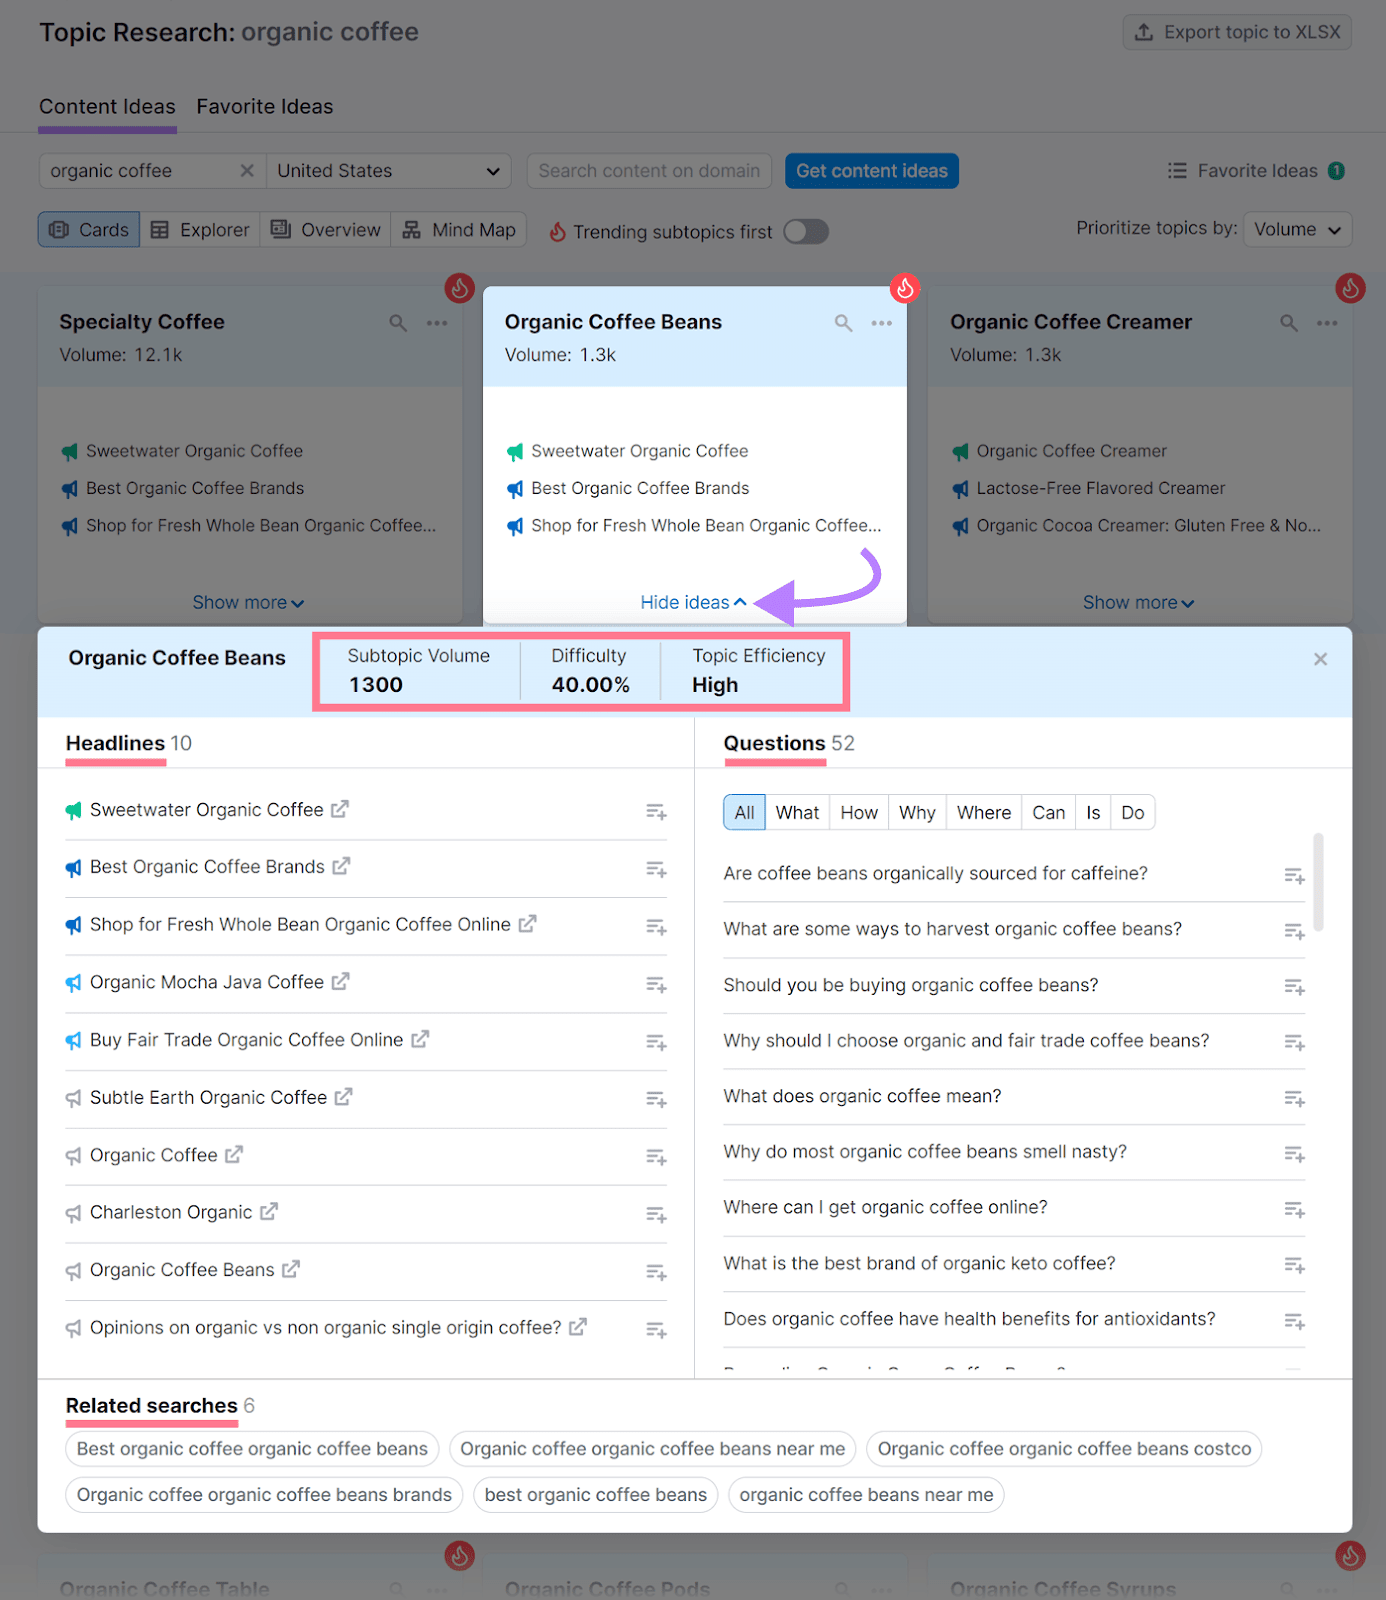Click trending fire badge on Organic Coffee Beans card
Viewport: 1386px width, 1600px height.
(905, 288)
